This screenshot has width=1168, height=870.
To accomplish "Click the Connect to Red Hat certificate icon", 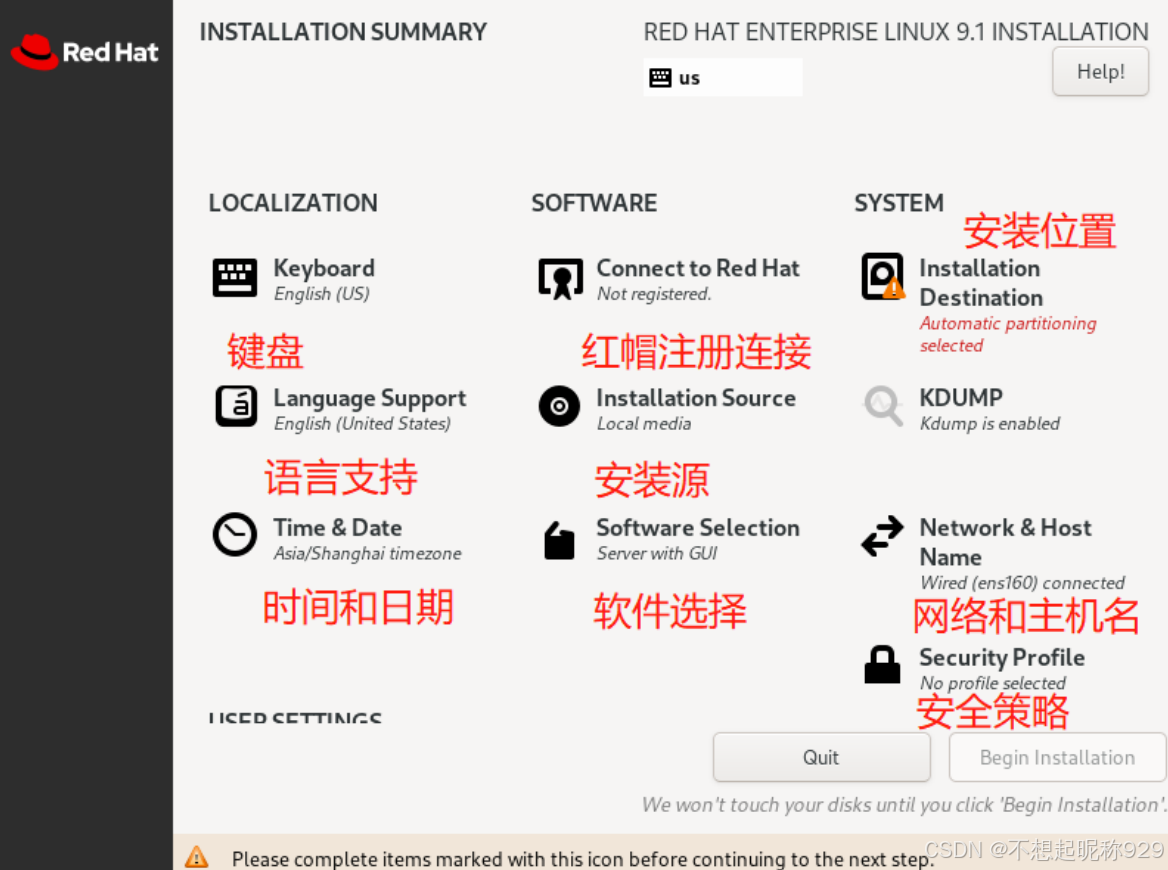I will pos(560,279).
